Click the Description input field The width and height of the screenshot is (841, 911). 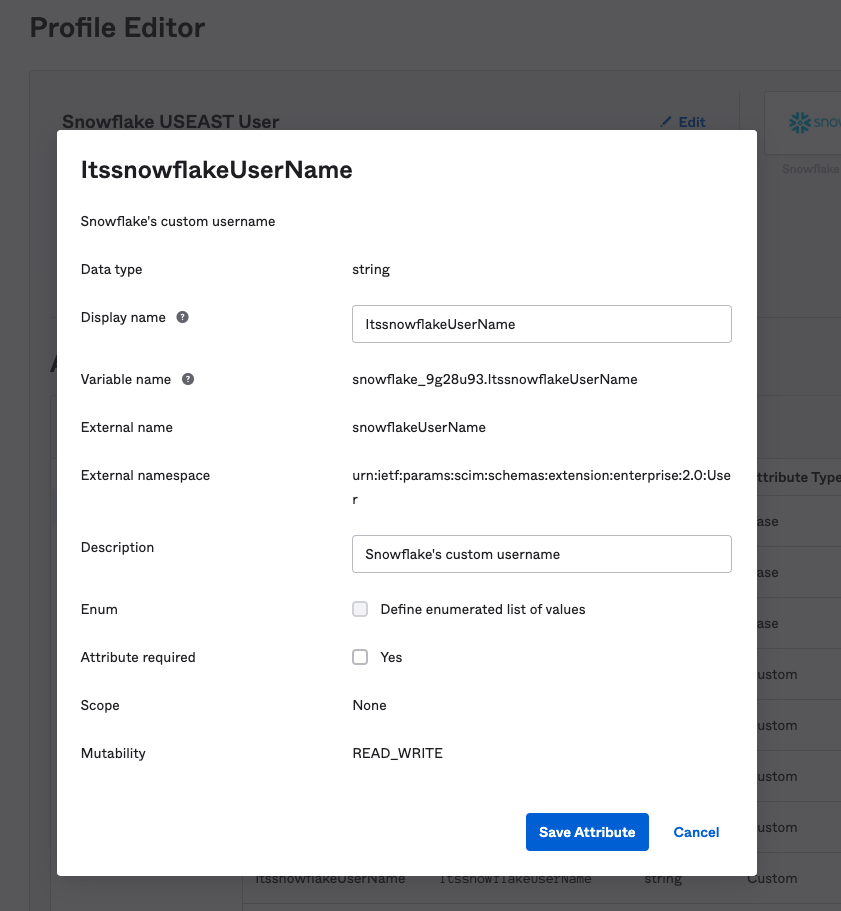pos(542,554)
